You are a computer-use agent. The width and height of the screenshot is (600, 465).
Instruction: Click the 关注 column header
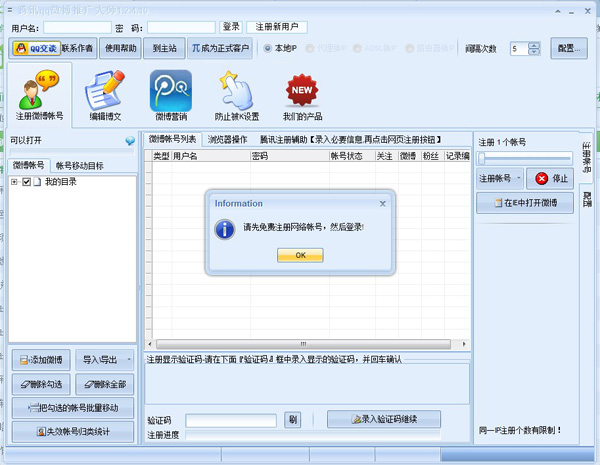tap(386, 156)
